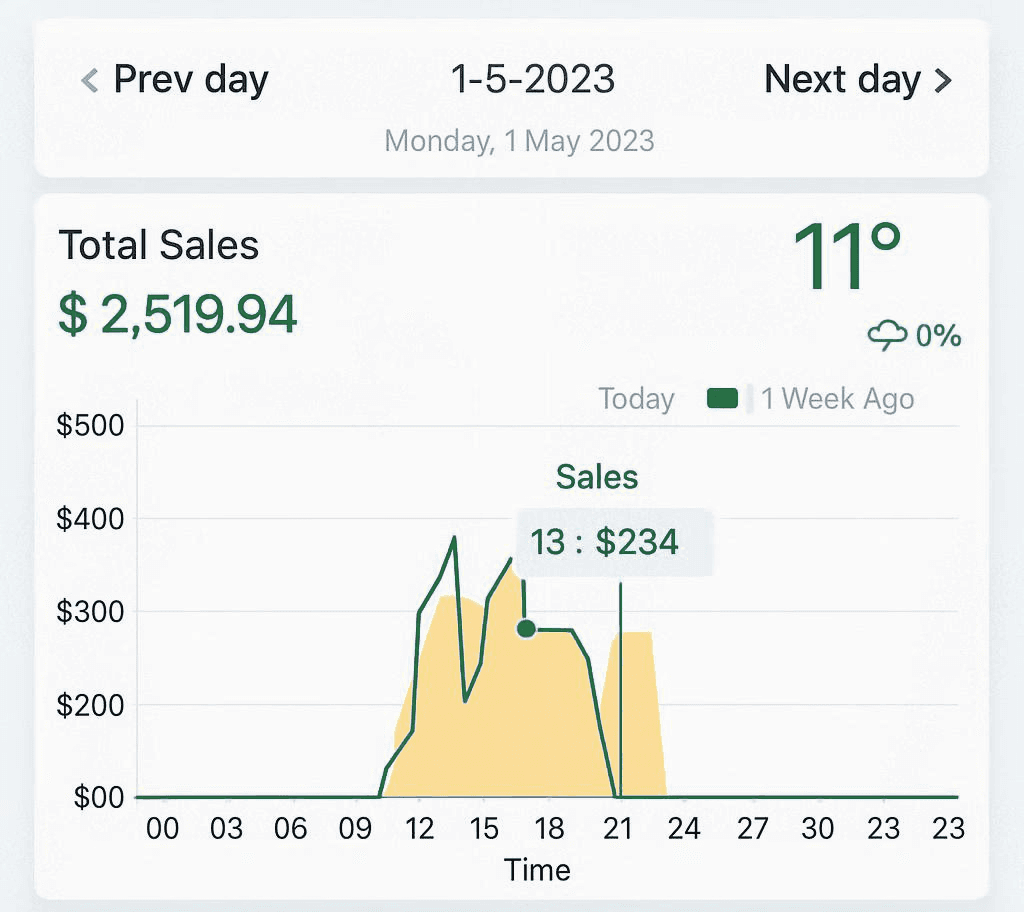Click the green legend color swatch
The image size is (1024, 912).
pos(722,399)
